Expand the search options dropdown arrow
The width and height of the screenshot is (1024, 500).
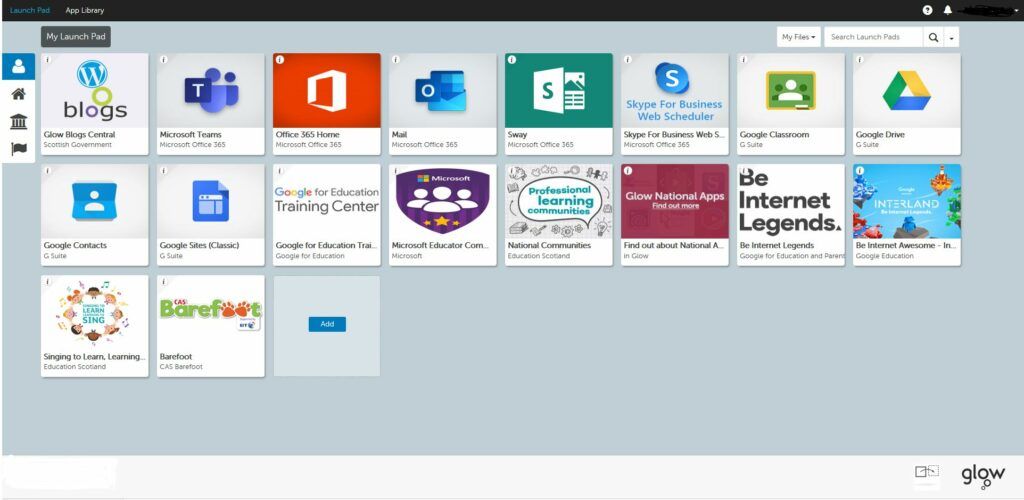click(952, 37)
